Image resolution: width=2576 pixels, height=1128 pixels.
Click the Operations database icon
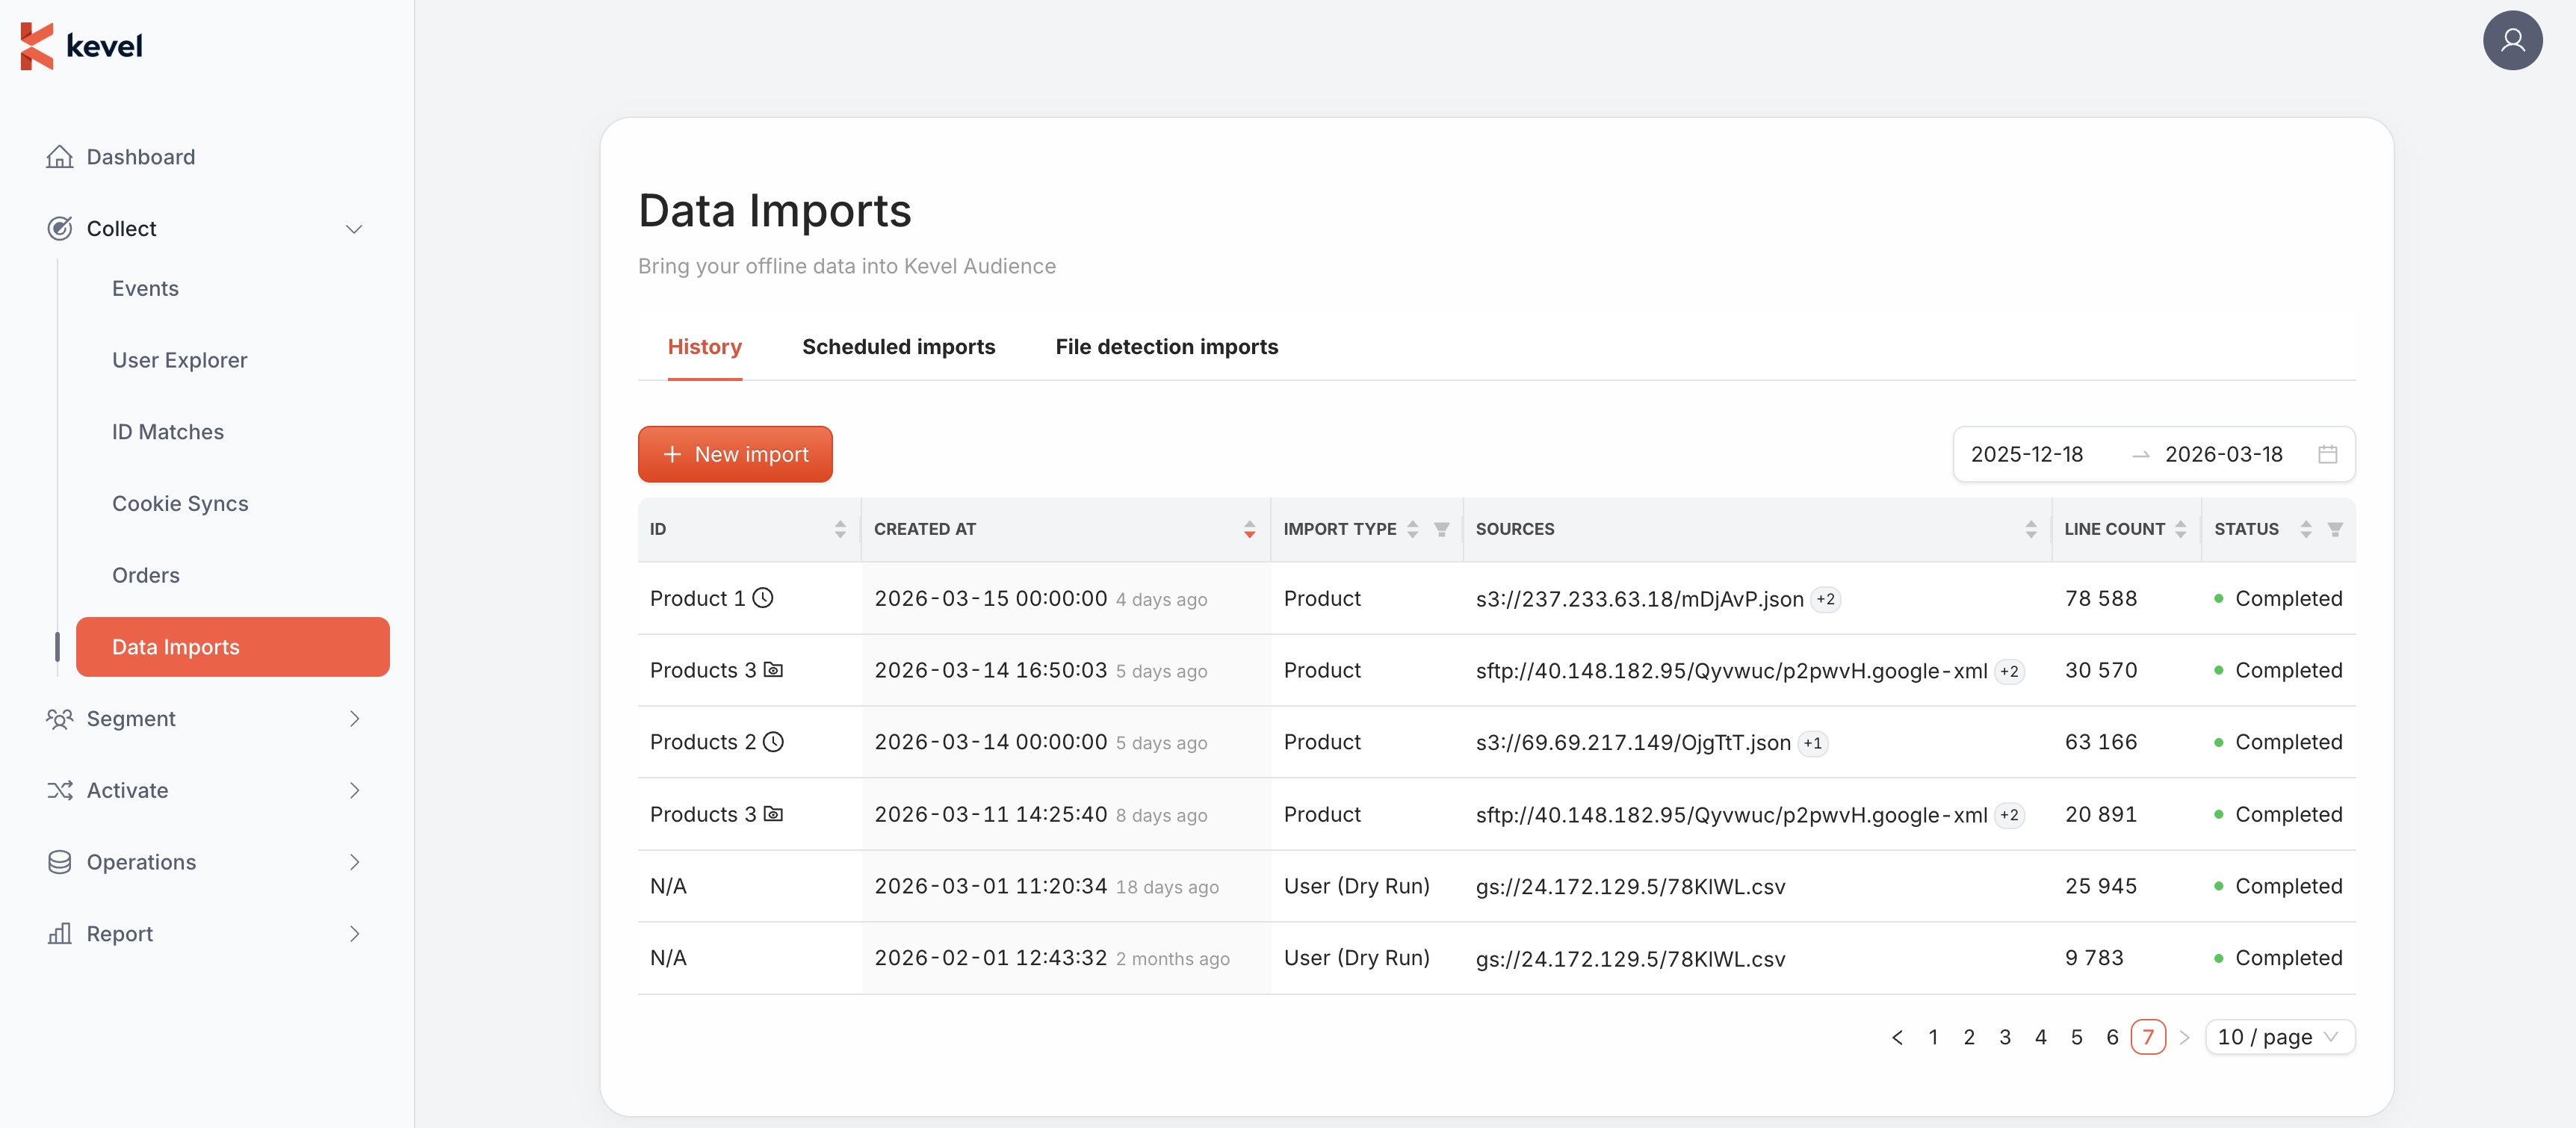tap(60, 861)
